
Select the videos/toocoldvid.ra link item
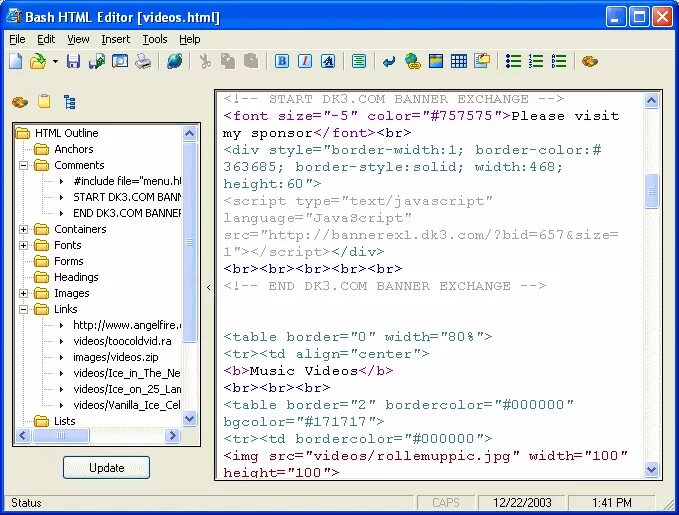click(x=122, y=341)
